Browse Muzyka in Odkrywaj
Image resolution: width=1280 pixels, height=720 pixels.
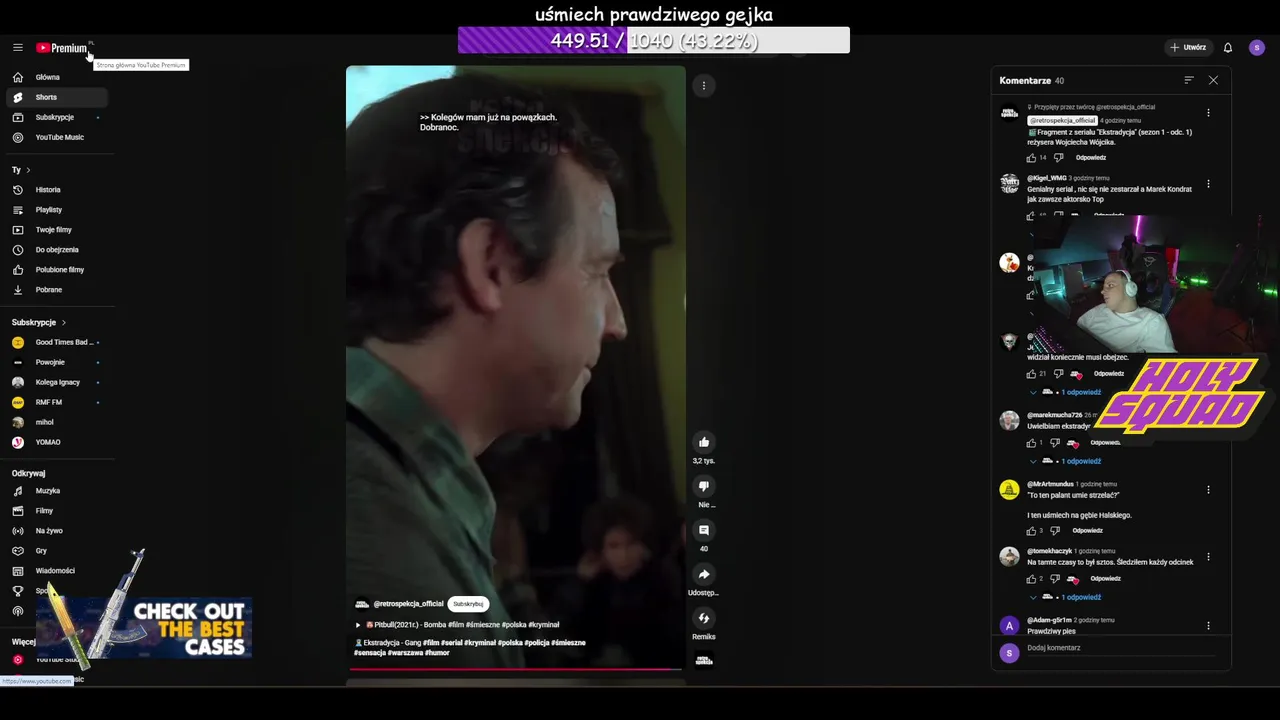coord(57,491)
